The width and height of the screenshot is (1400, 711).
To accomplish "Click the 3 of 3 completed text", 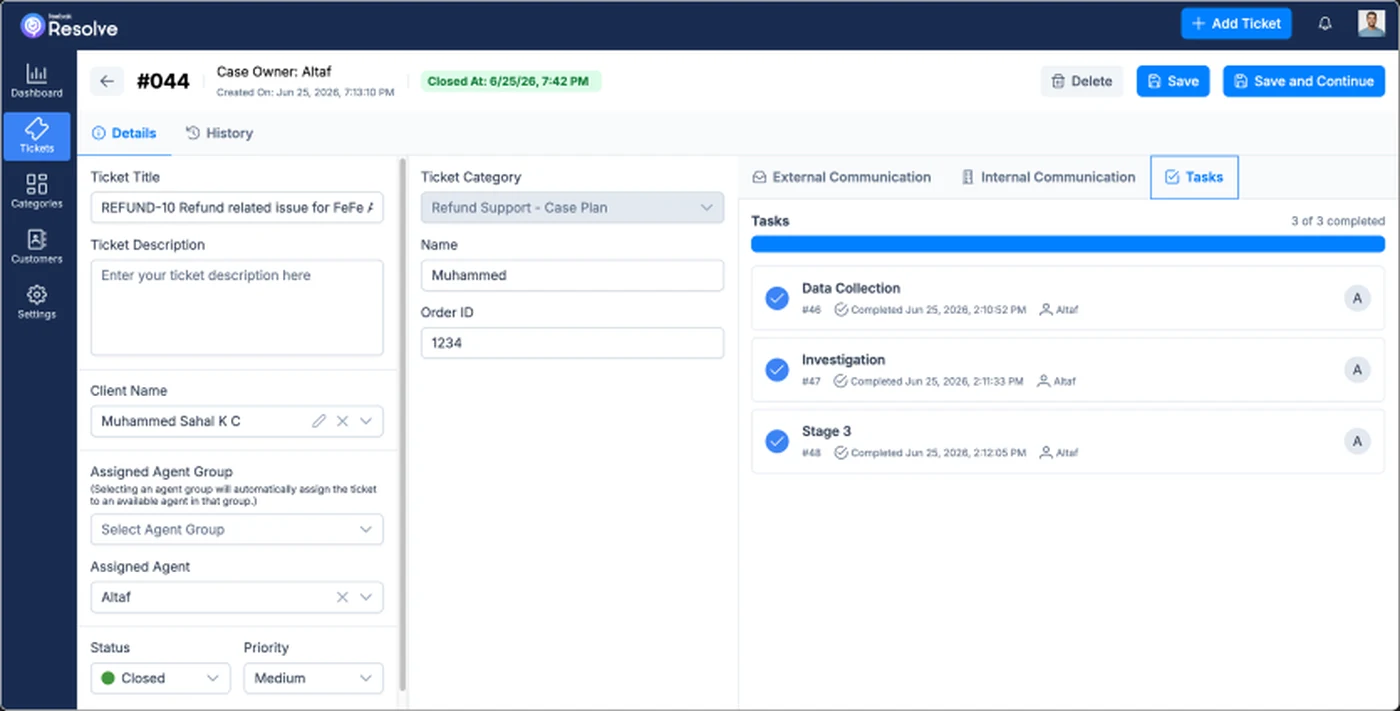I will (1338, 221).
